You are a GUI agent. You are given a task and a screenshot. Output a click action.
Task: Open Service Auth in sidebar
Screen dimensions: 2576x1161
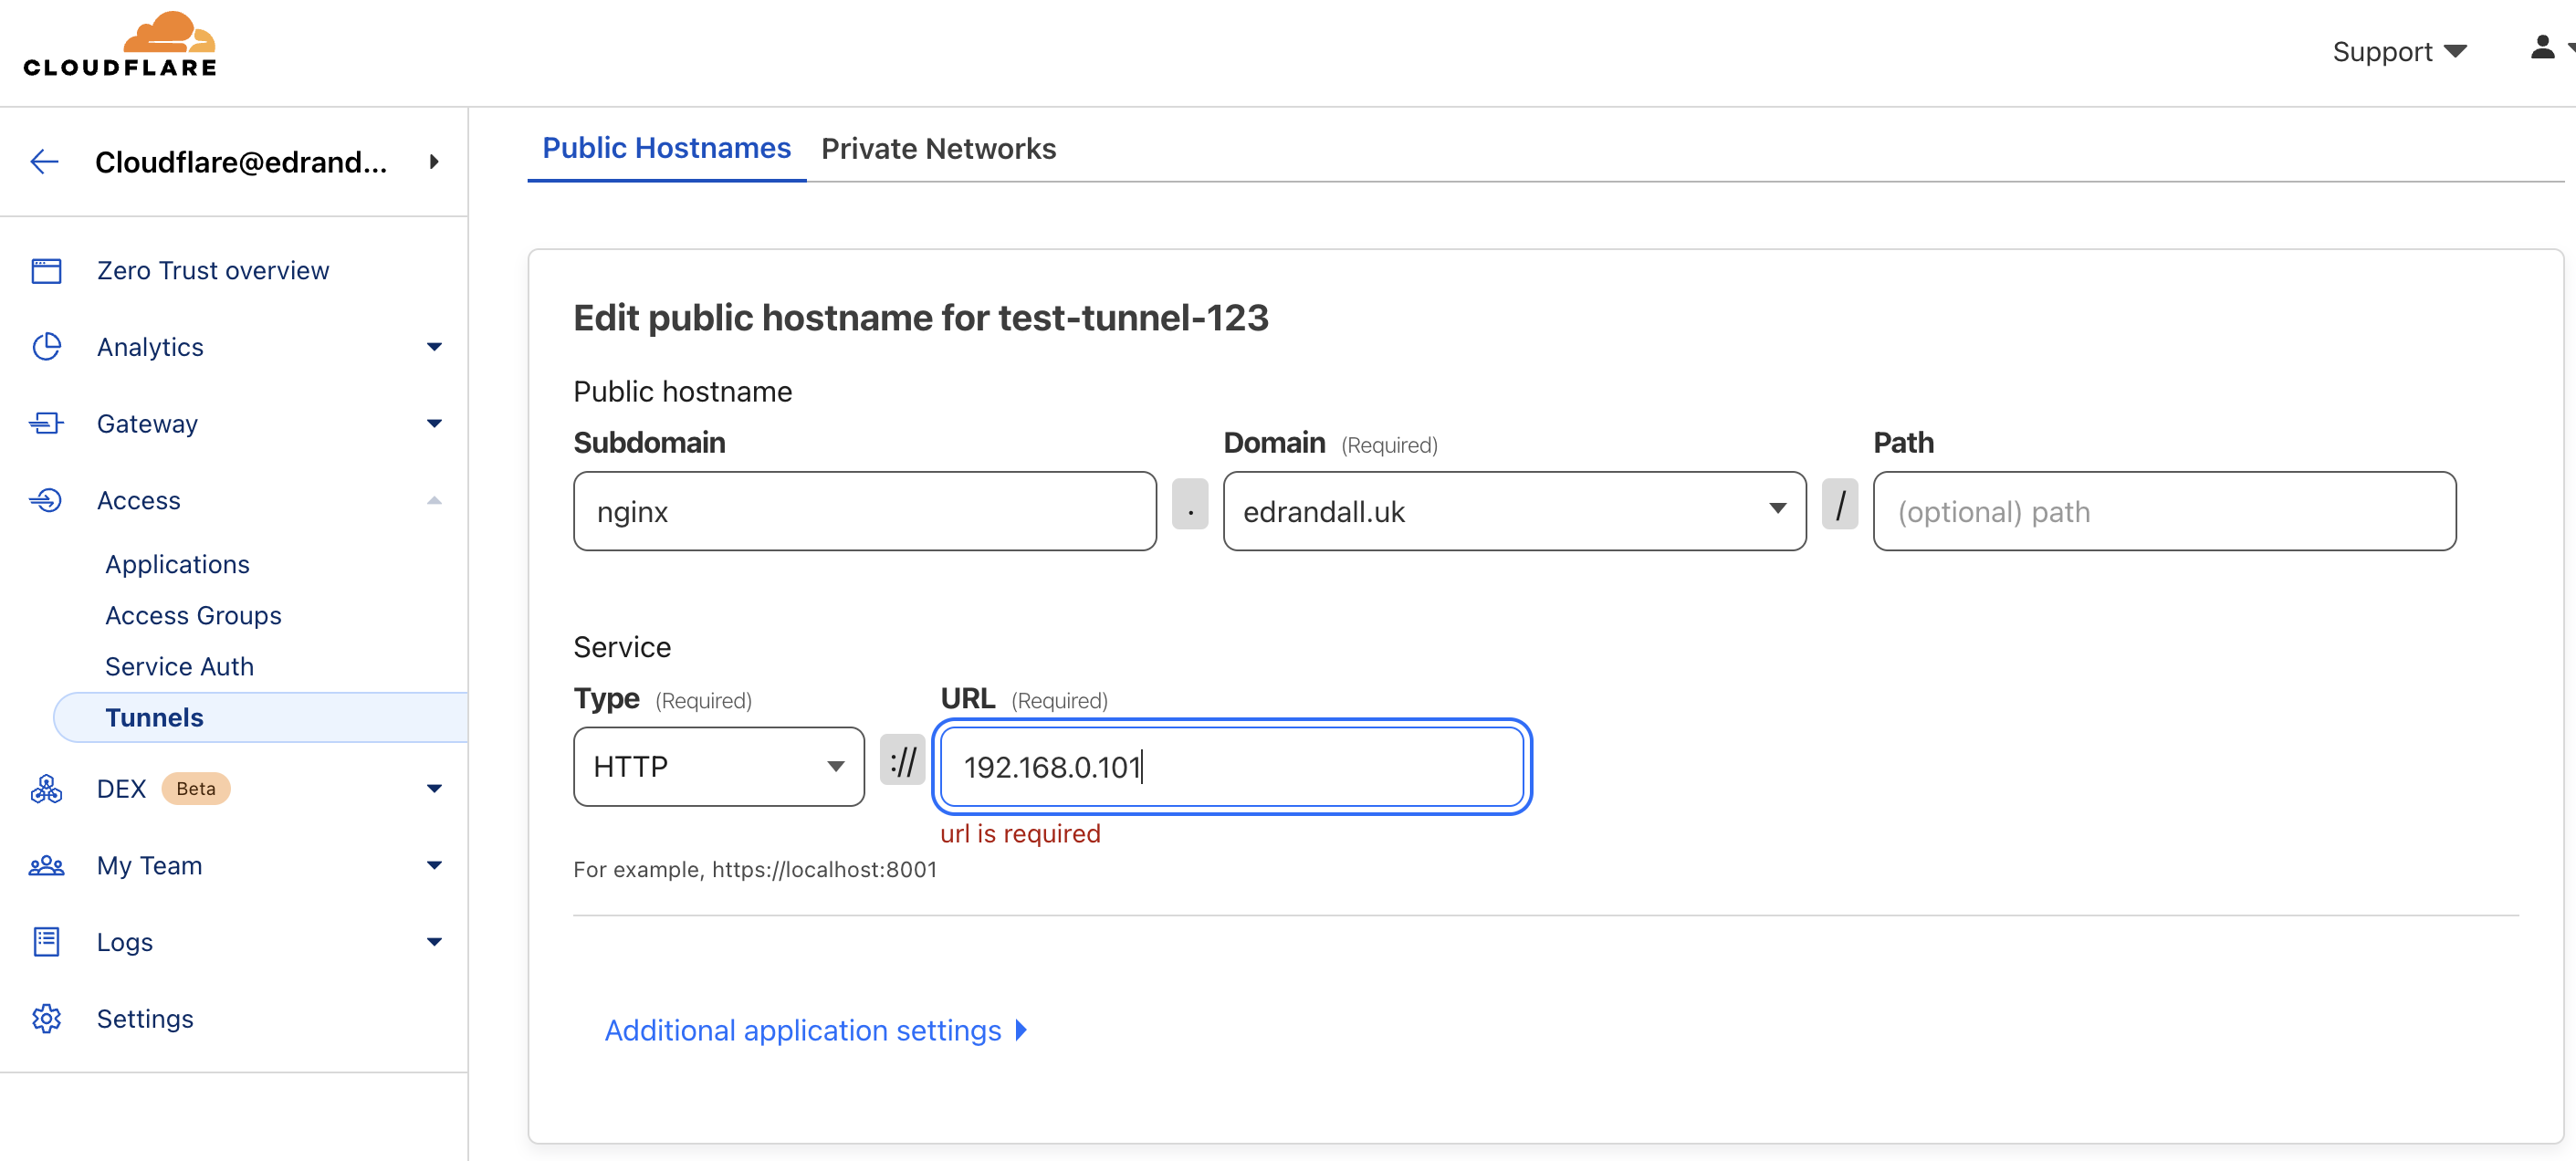click(179, 667)
